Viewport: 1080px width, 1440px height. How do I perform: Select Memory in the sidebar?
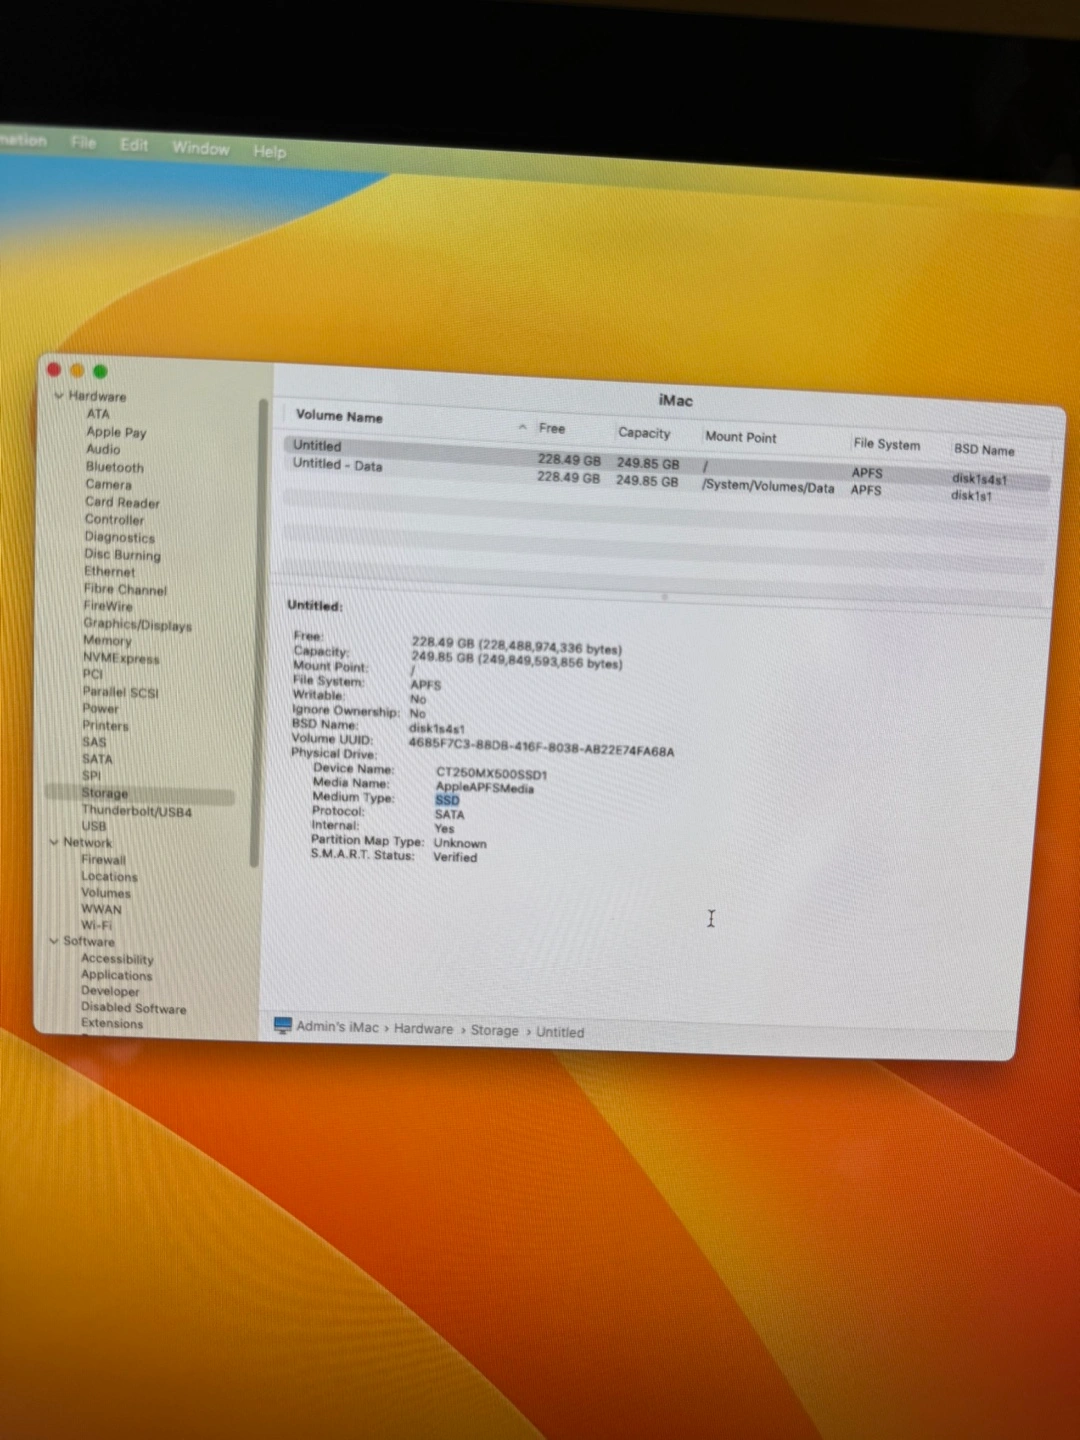click(x=107, y=640)
